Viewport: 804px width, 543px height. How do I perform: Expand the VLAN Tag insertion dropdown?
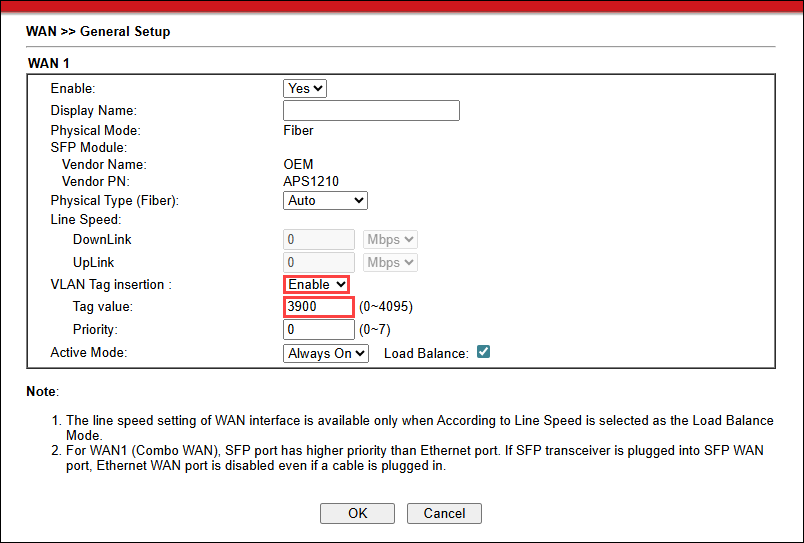point(317,285)
